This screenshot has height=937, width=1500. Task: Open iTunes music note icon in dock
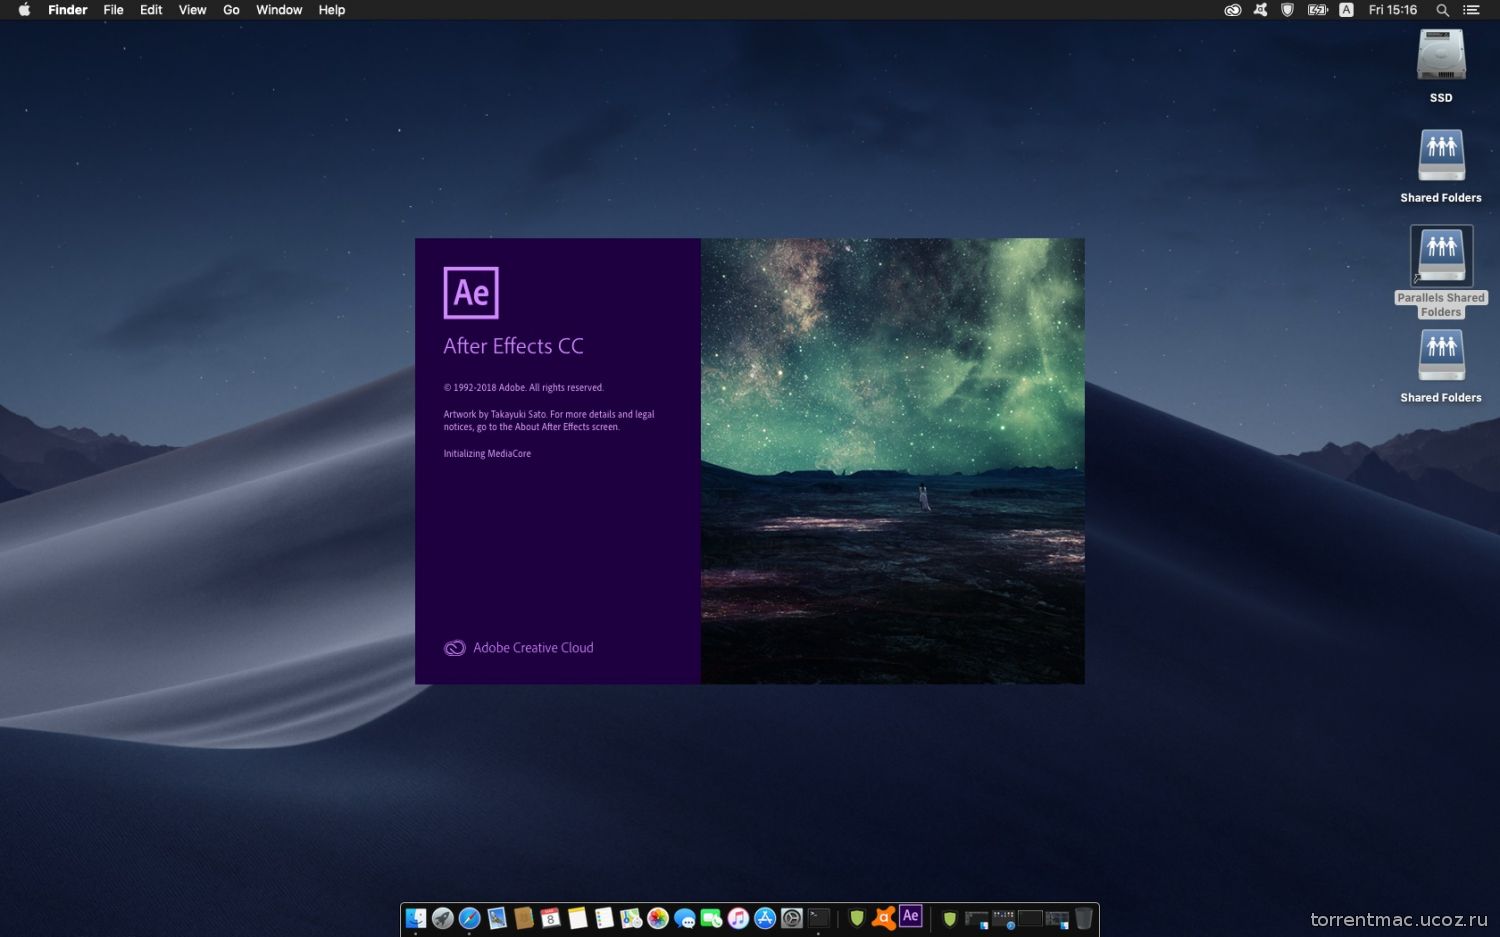pos(738,918)
